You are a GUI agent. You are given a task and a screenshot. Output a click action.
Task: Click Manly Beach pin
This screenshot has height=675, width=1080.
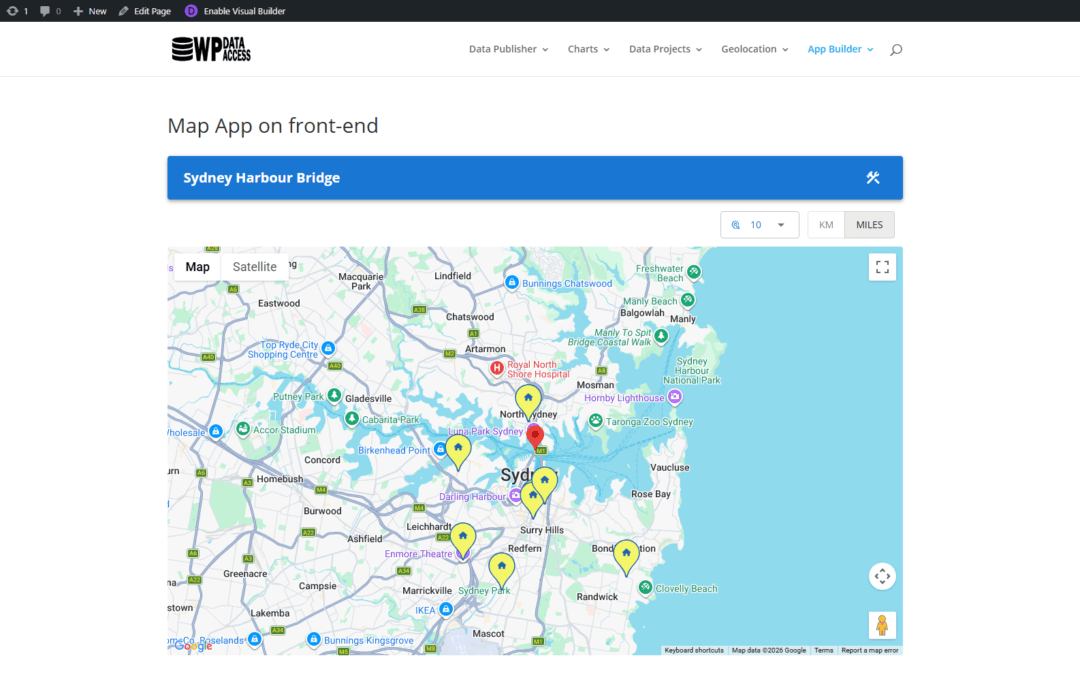pos(687,300)
